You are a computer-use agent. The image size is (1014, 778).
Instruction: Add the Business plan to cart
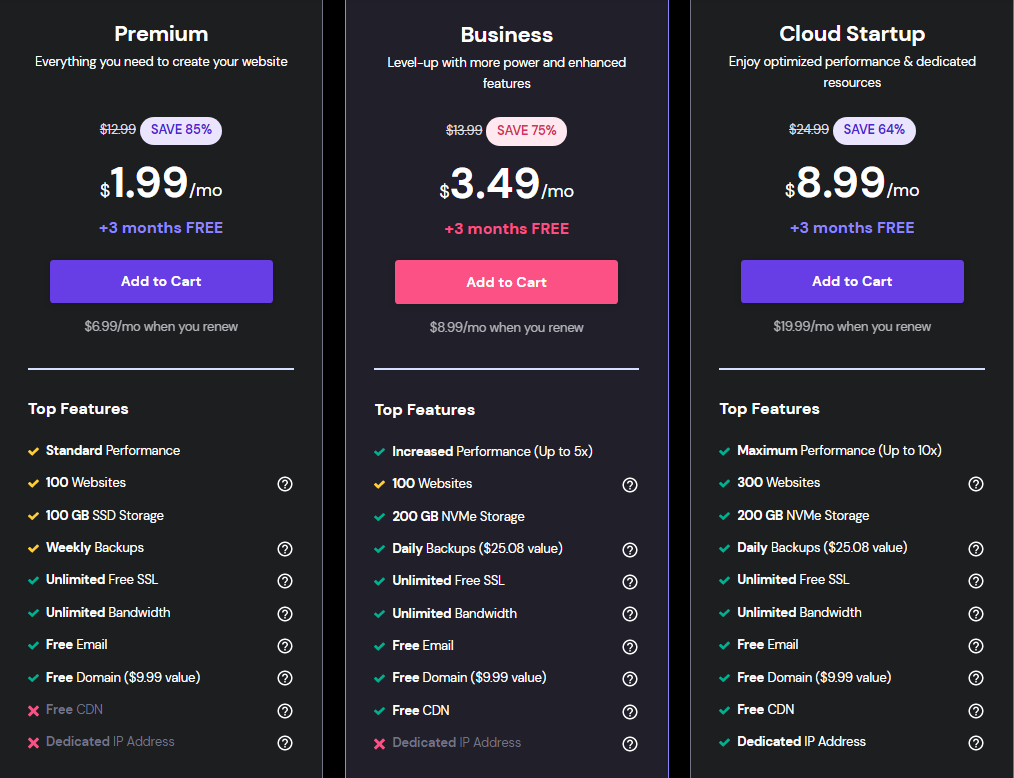[x=506, y=283]
